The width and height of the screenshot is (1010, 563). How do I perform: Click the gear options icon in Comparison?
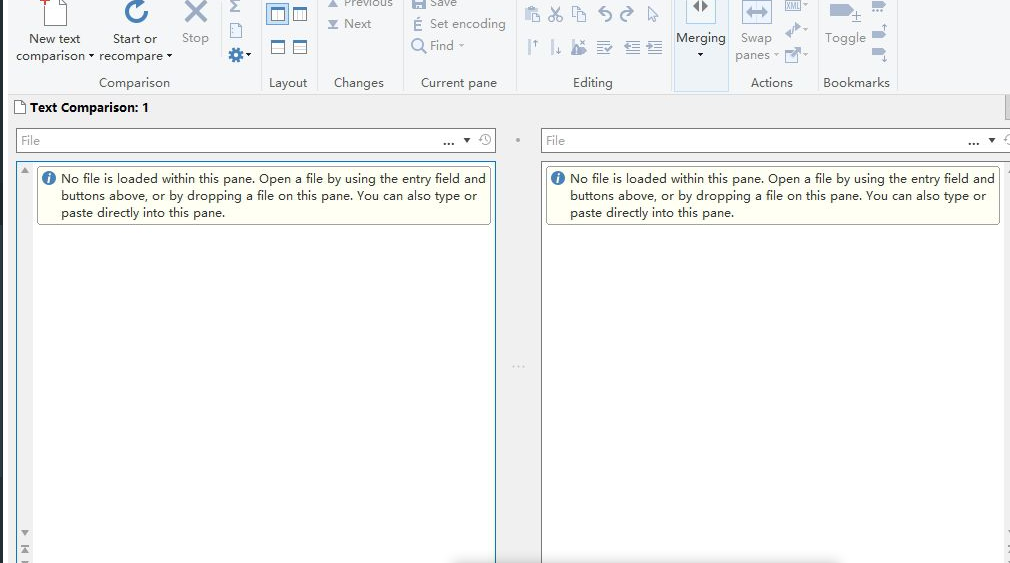tap(237, 55)
